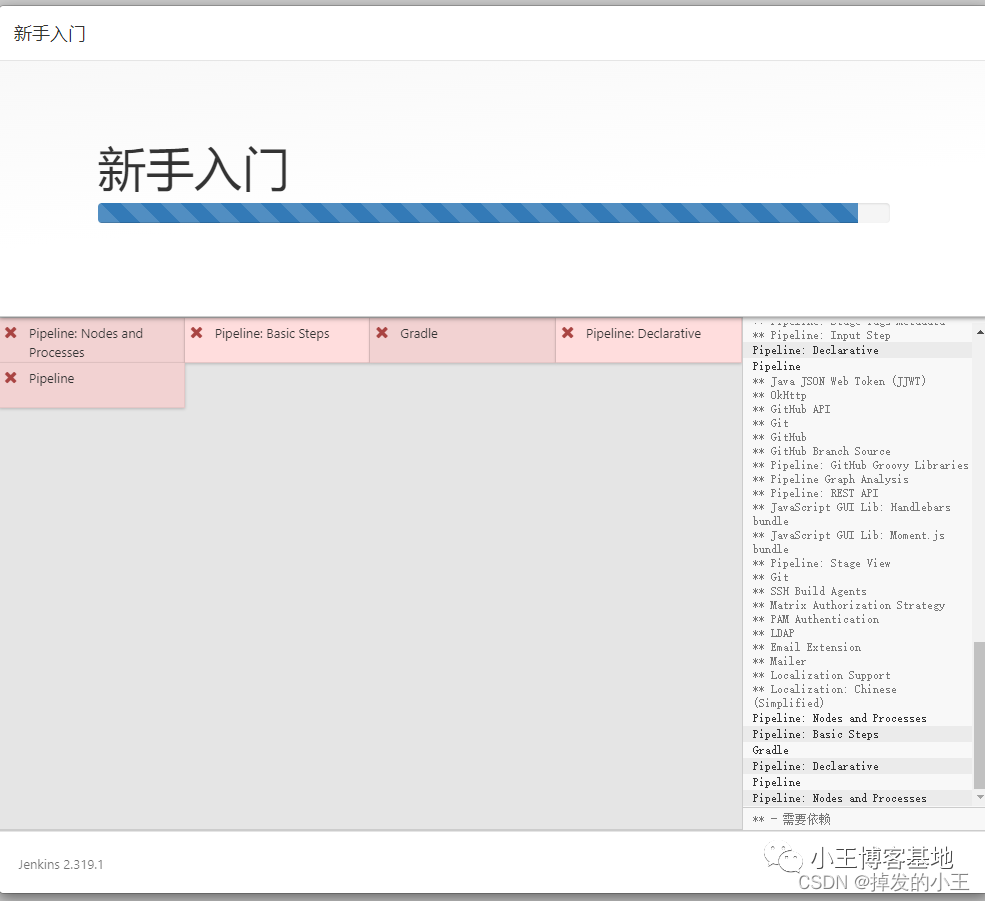Click the red X beside Pipeline: Nodes and Processes tile

tap(11, 333)
